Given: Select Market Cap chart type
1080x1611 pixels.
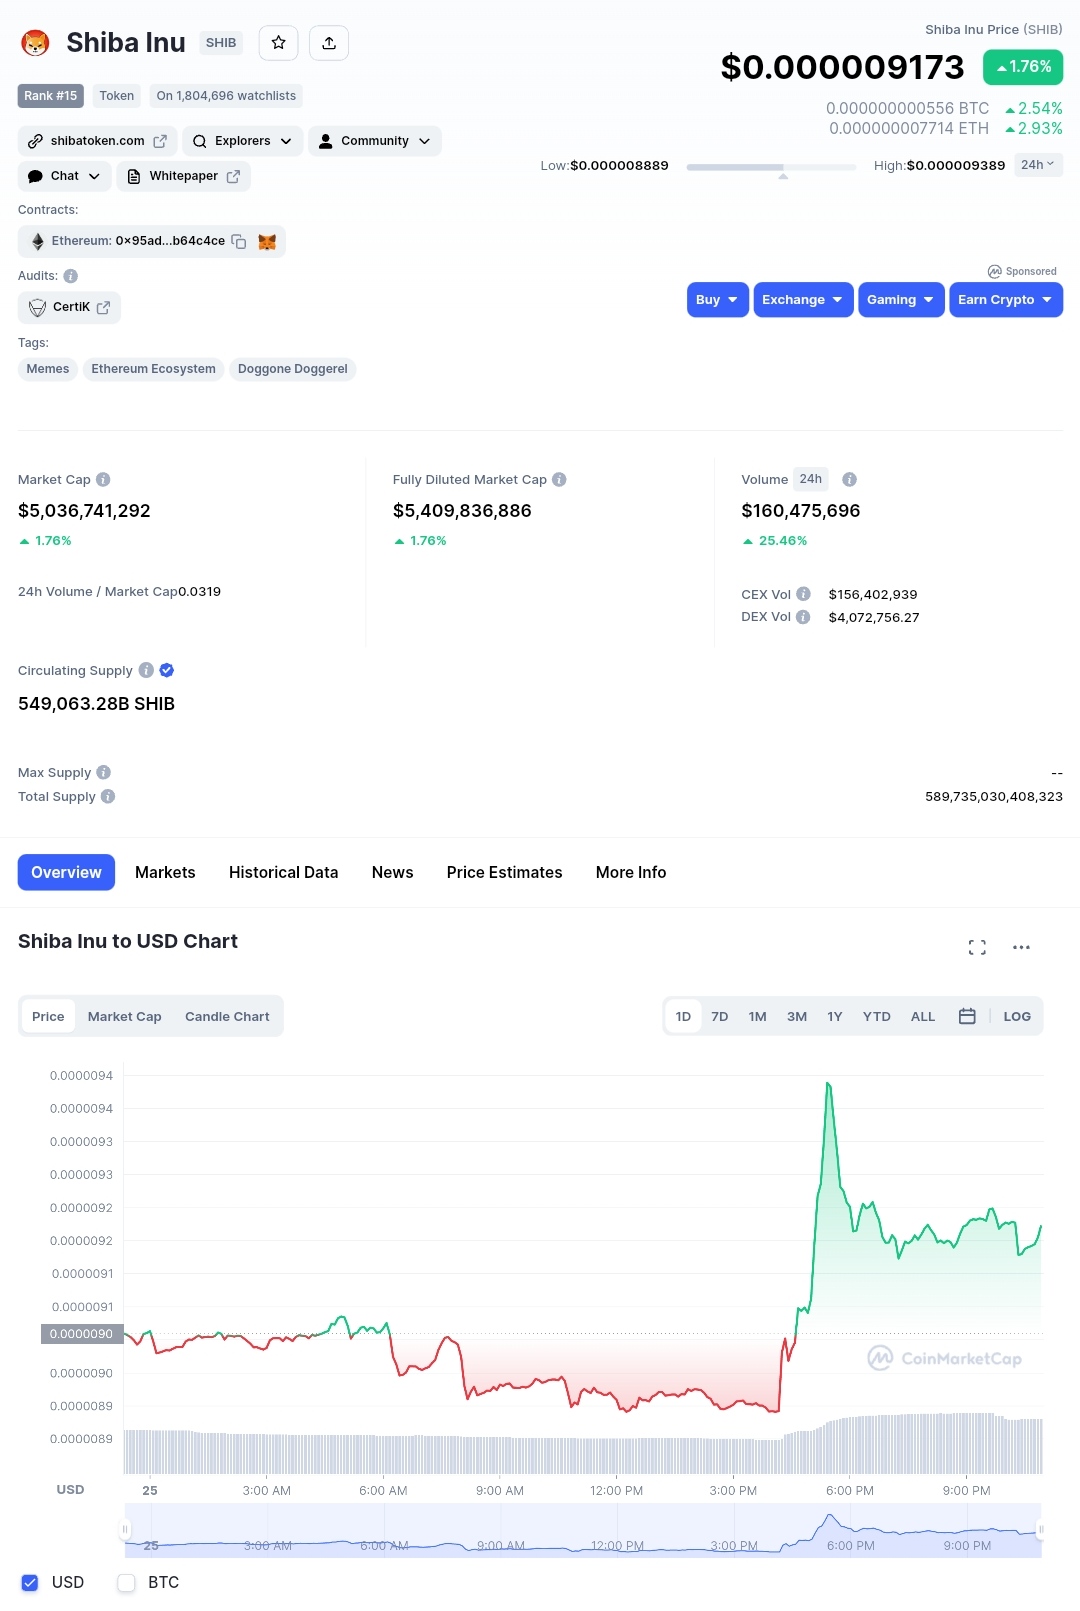Looking at the screenshot, I should click(125, 1016).
